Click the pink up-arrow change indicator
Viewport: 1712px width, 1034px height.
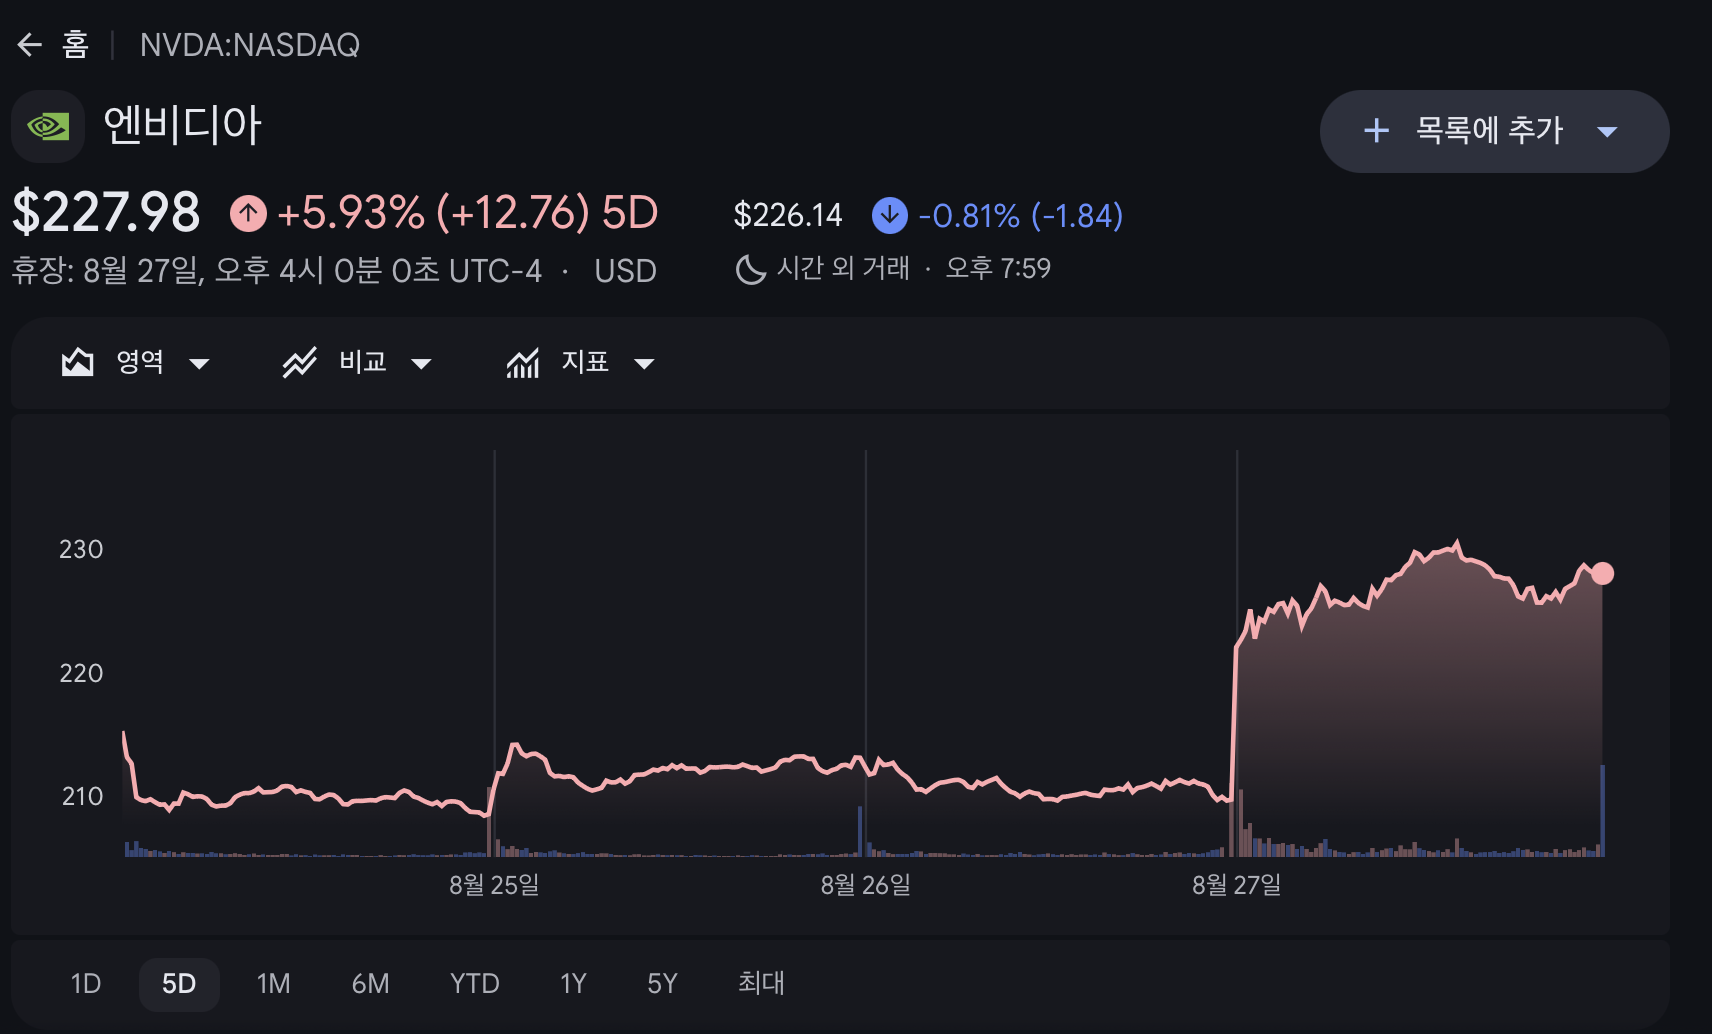(248, 213)
